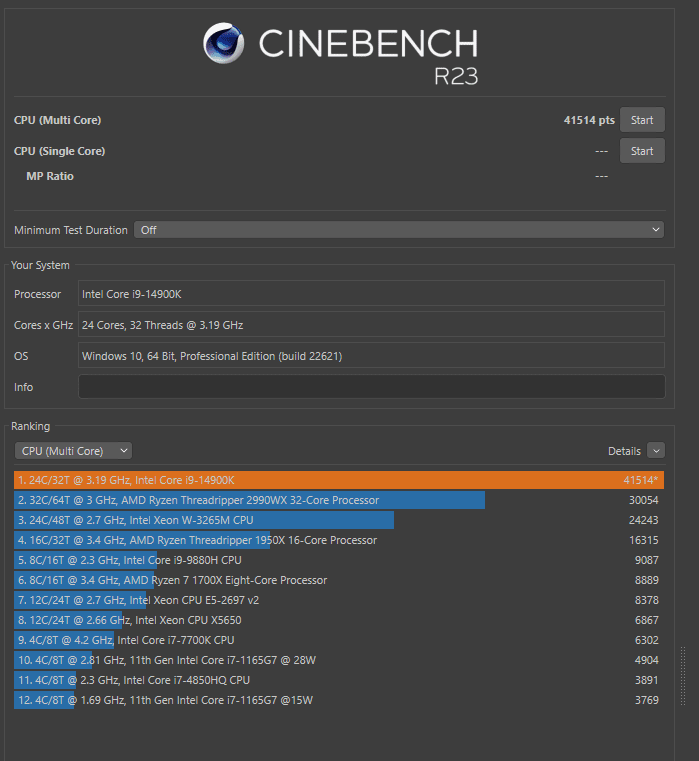The image size is (699, 761).
Task: Open the Minimum Test Duration dropdown
Action: (399, 230)
